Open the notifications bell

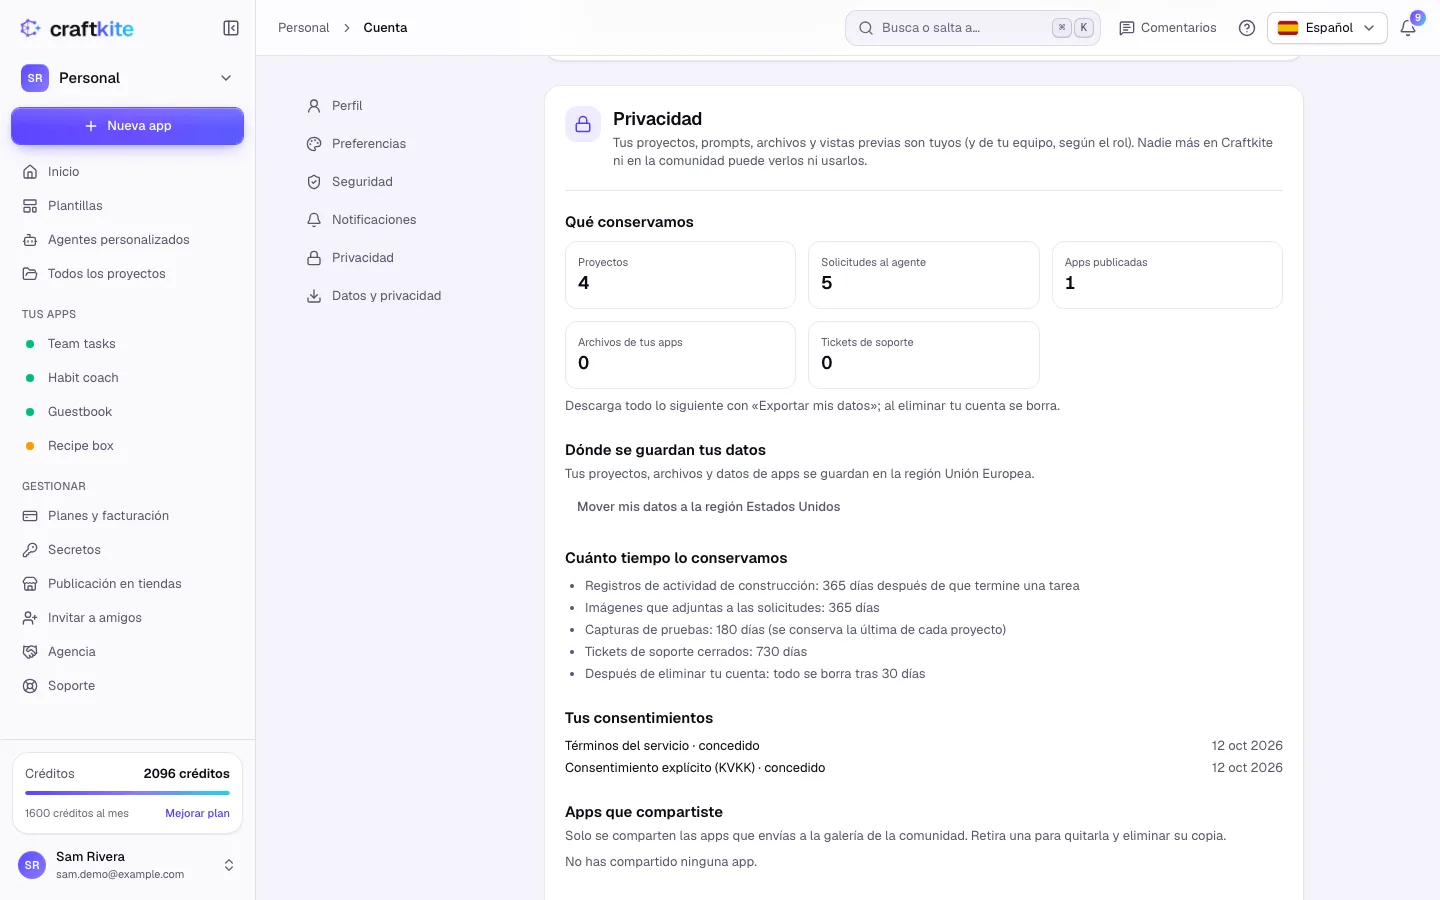point(1408,28)
